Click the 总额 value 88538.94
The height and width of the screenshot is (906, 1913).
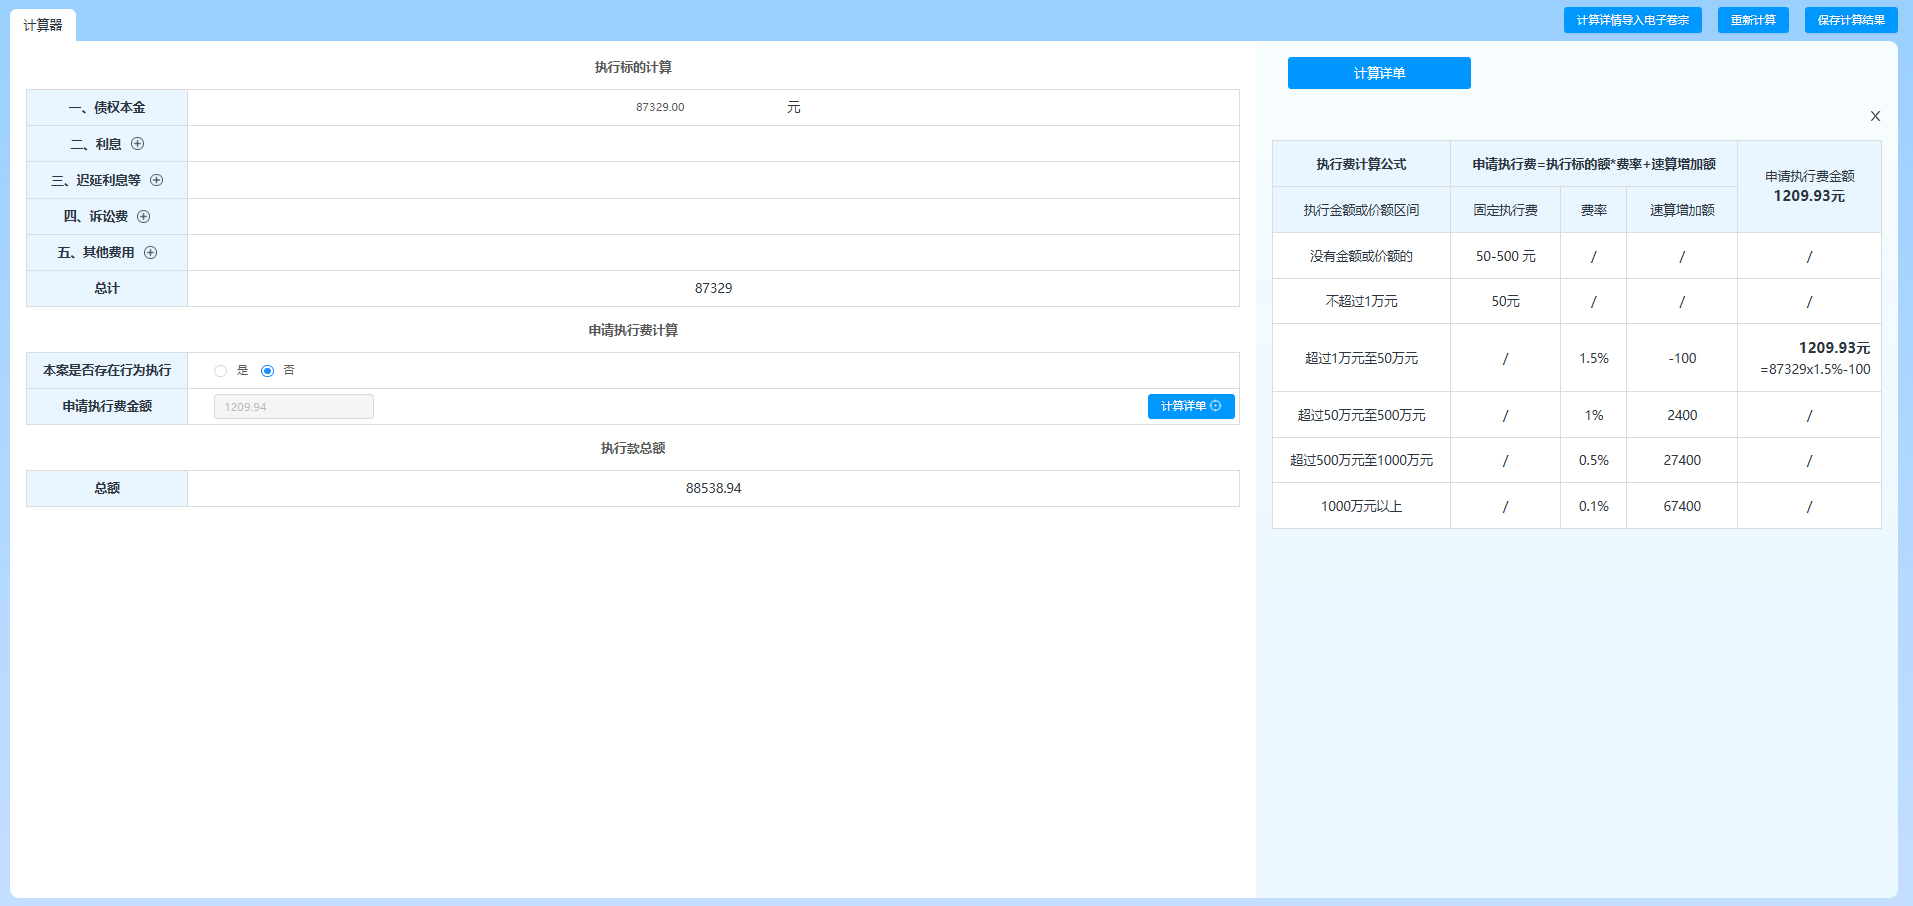[x=713, y=488]
